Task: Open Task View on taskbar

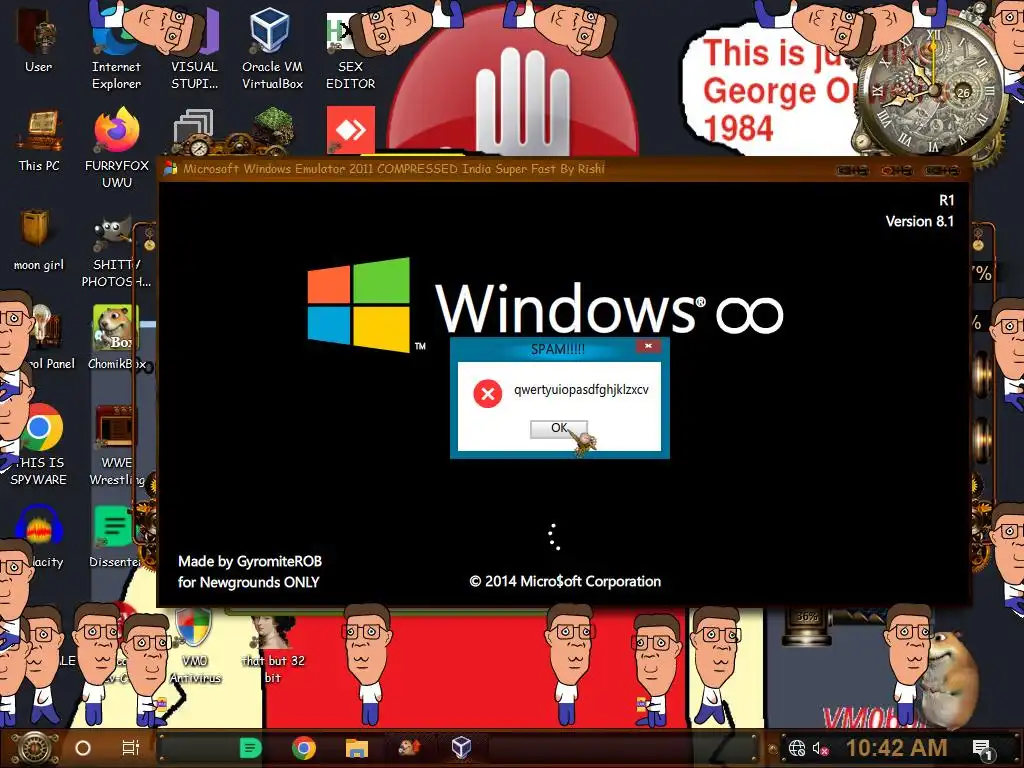Action: [131, 748]
